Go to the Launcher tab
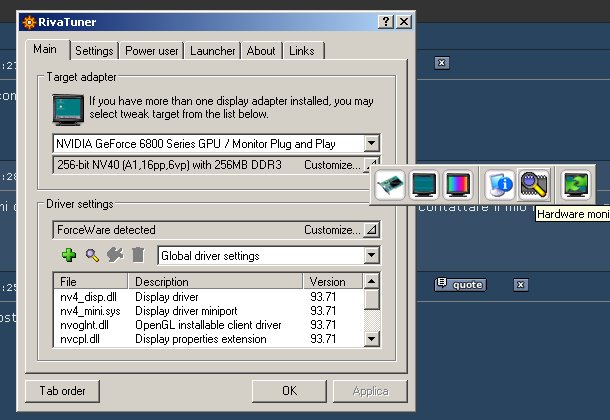The height and width of the screenshot is (420, 610). tap(212, 50)
